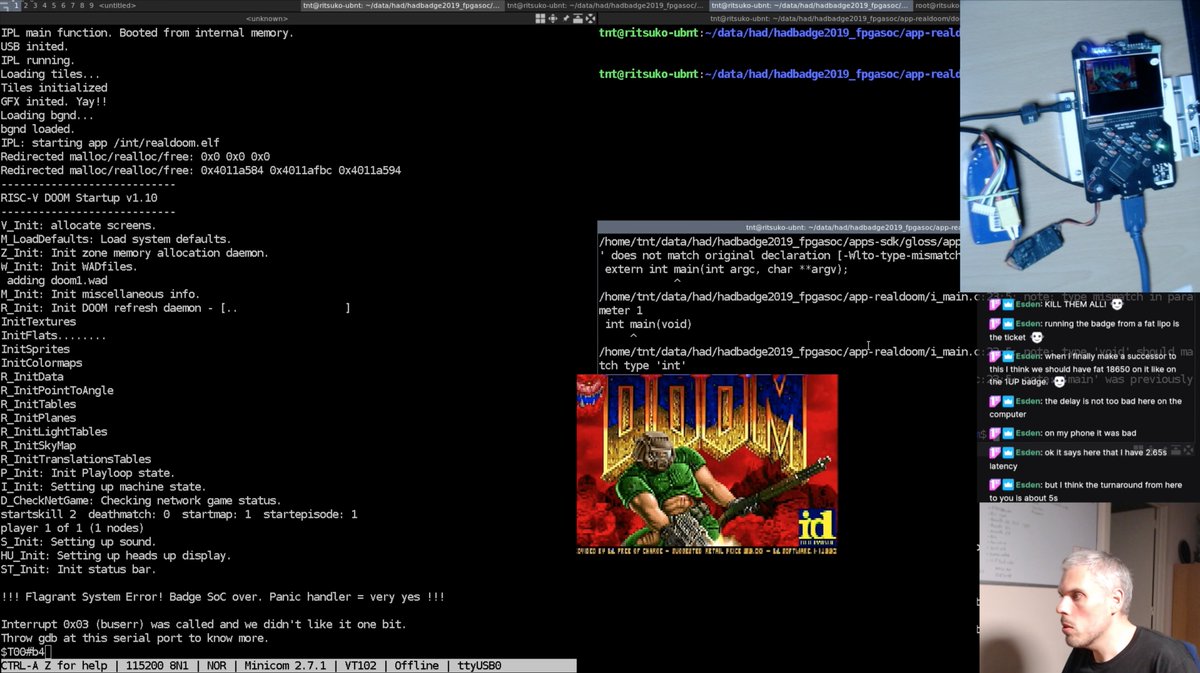The width and height of the screenshot is (1200, 673).
Task: Click 'Minicom 2.7.1' in the status bar
Action: tap(289, 666)
